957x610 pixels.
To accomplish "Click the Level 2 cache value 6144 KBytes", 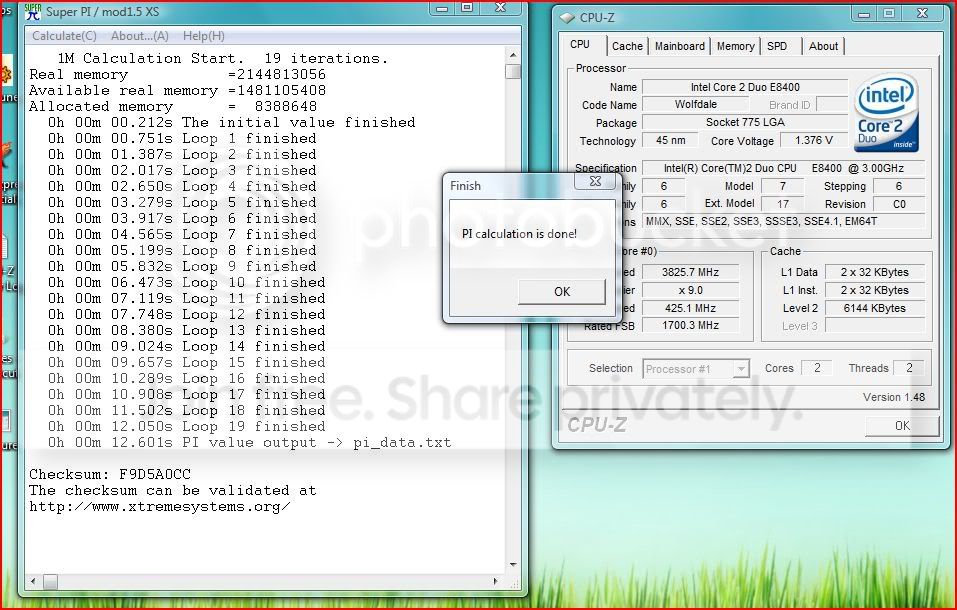I will [875, 308].
